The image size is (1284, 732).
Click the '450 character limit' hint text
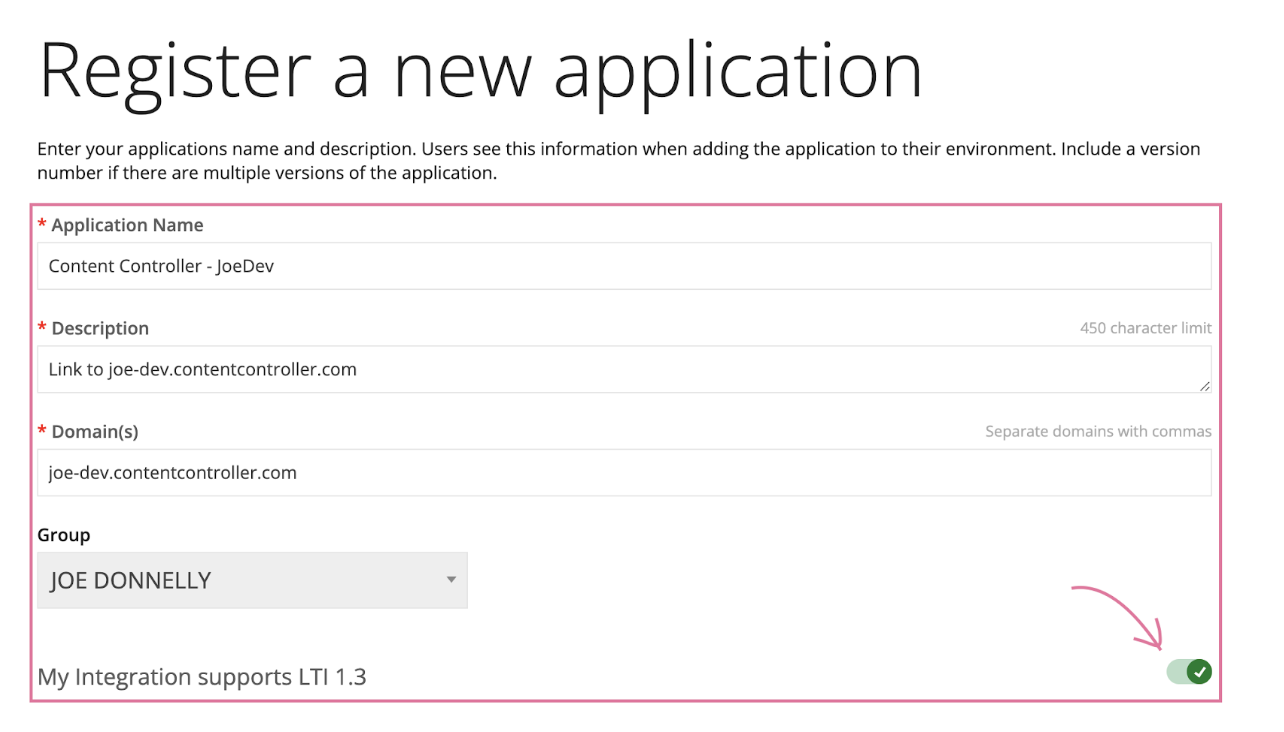(x=1146, y=328)
